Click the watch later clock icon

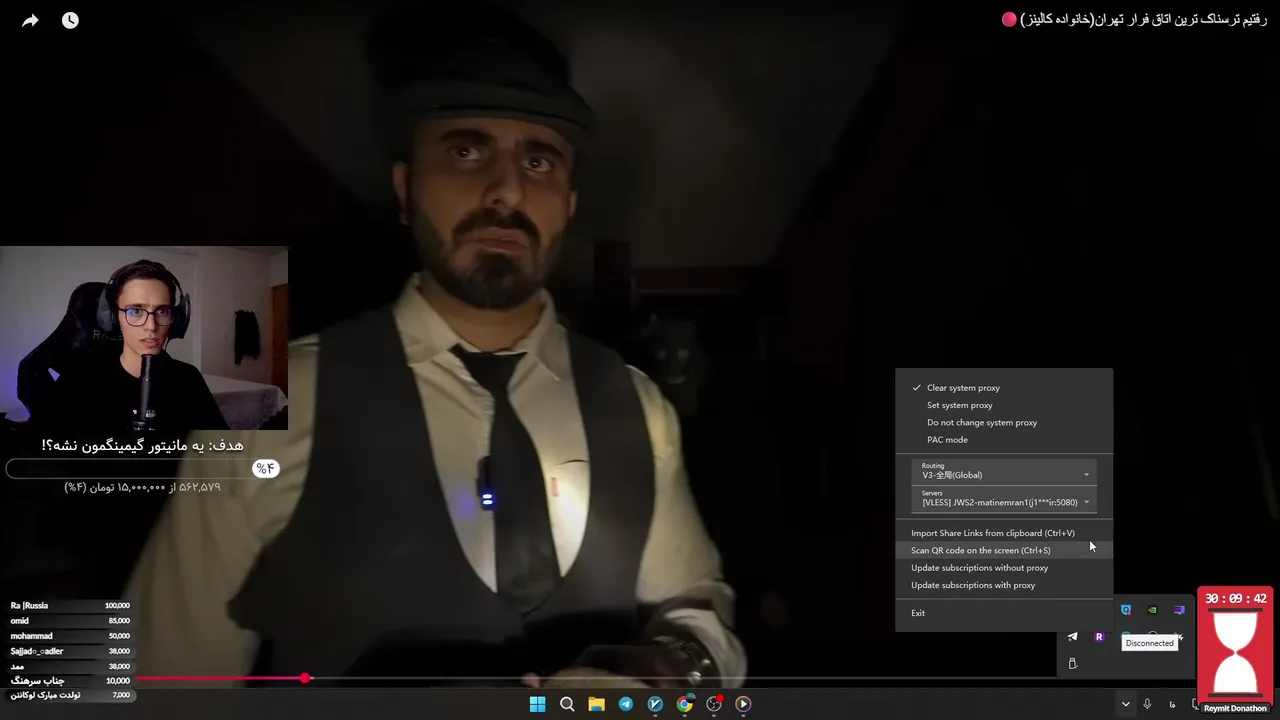[70, 20]
